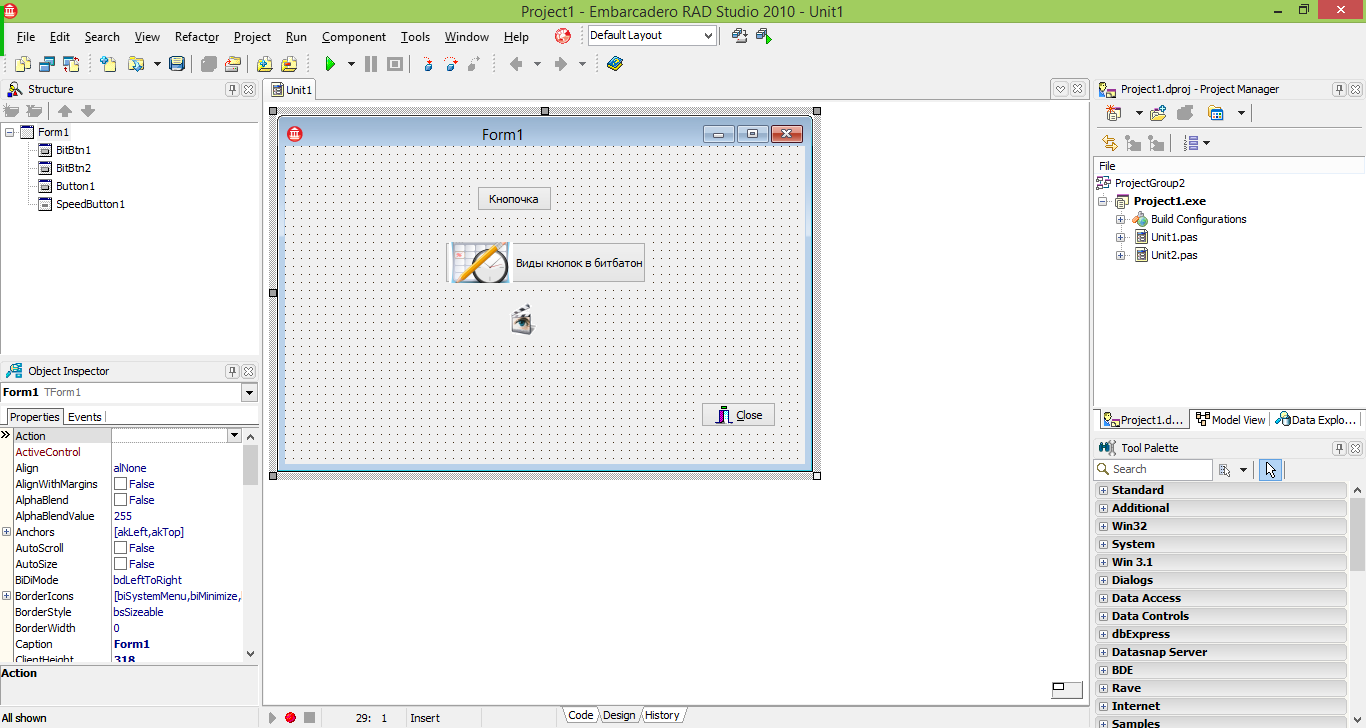Select the Виды кнопок в битбатон button
The height and width of the screenshot is (728, 1366).
[x=545, y=263]
